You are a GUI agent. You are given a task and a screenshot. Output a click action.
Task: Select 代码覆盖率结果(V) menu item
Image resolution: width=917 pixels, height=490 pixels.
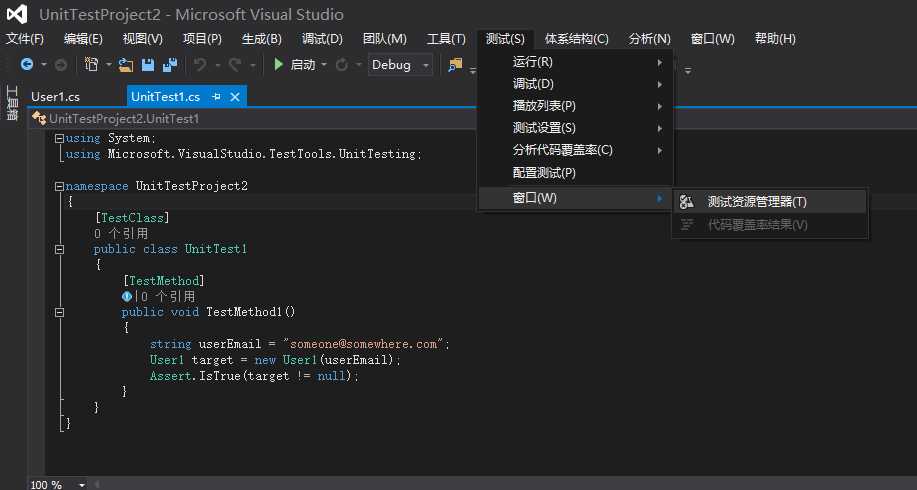pos(770,225)
